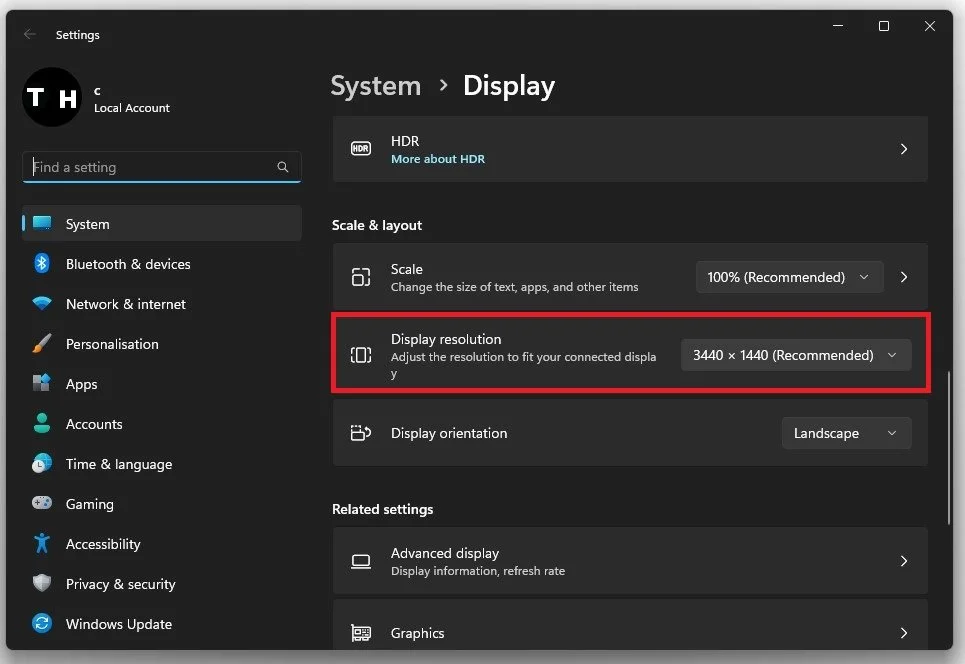Open Advanced display chevron
This screenshot has height=664, width=965.
click(903, 561)
